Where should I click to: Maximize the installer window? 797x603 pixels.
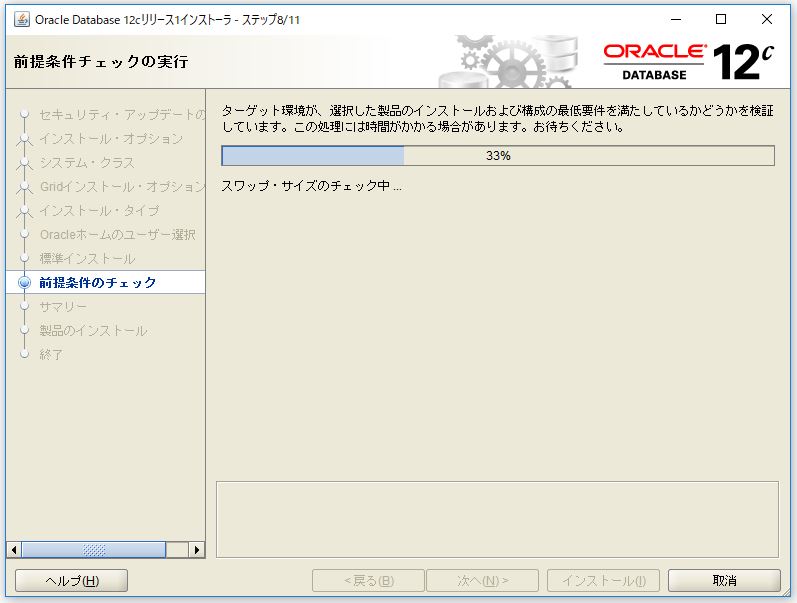coord(721,19)
